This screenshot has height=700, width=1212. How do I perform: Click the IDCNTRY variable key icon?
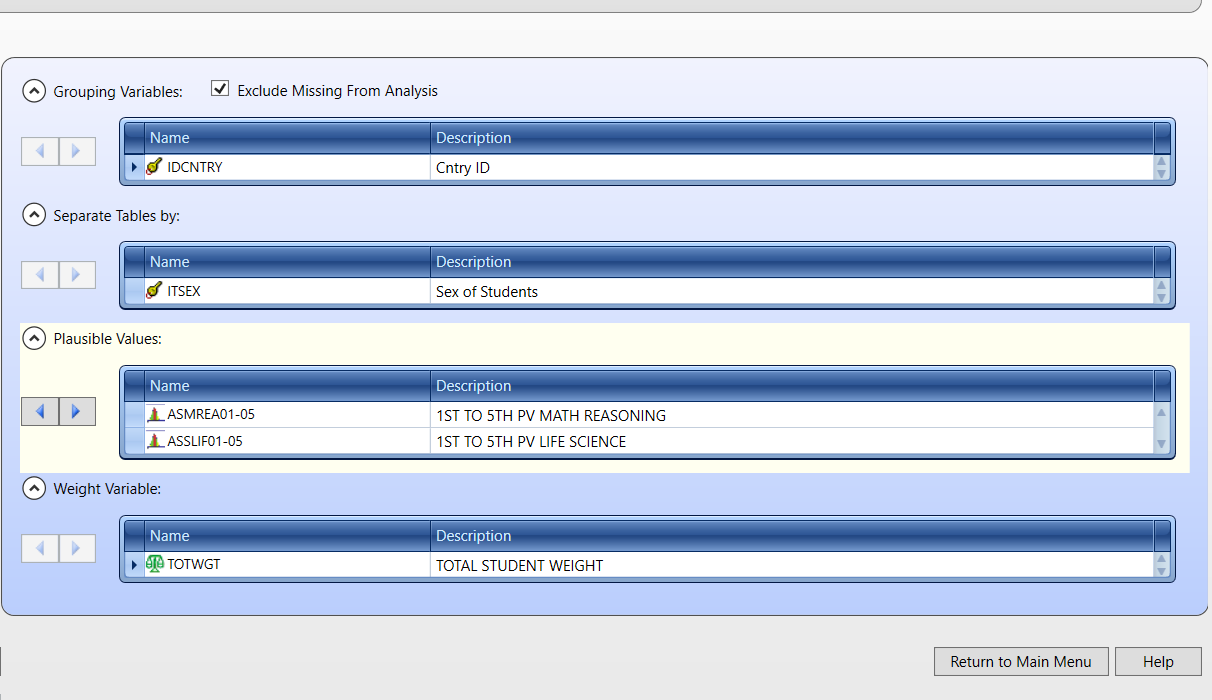(154, 167)
